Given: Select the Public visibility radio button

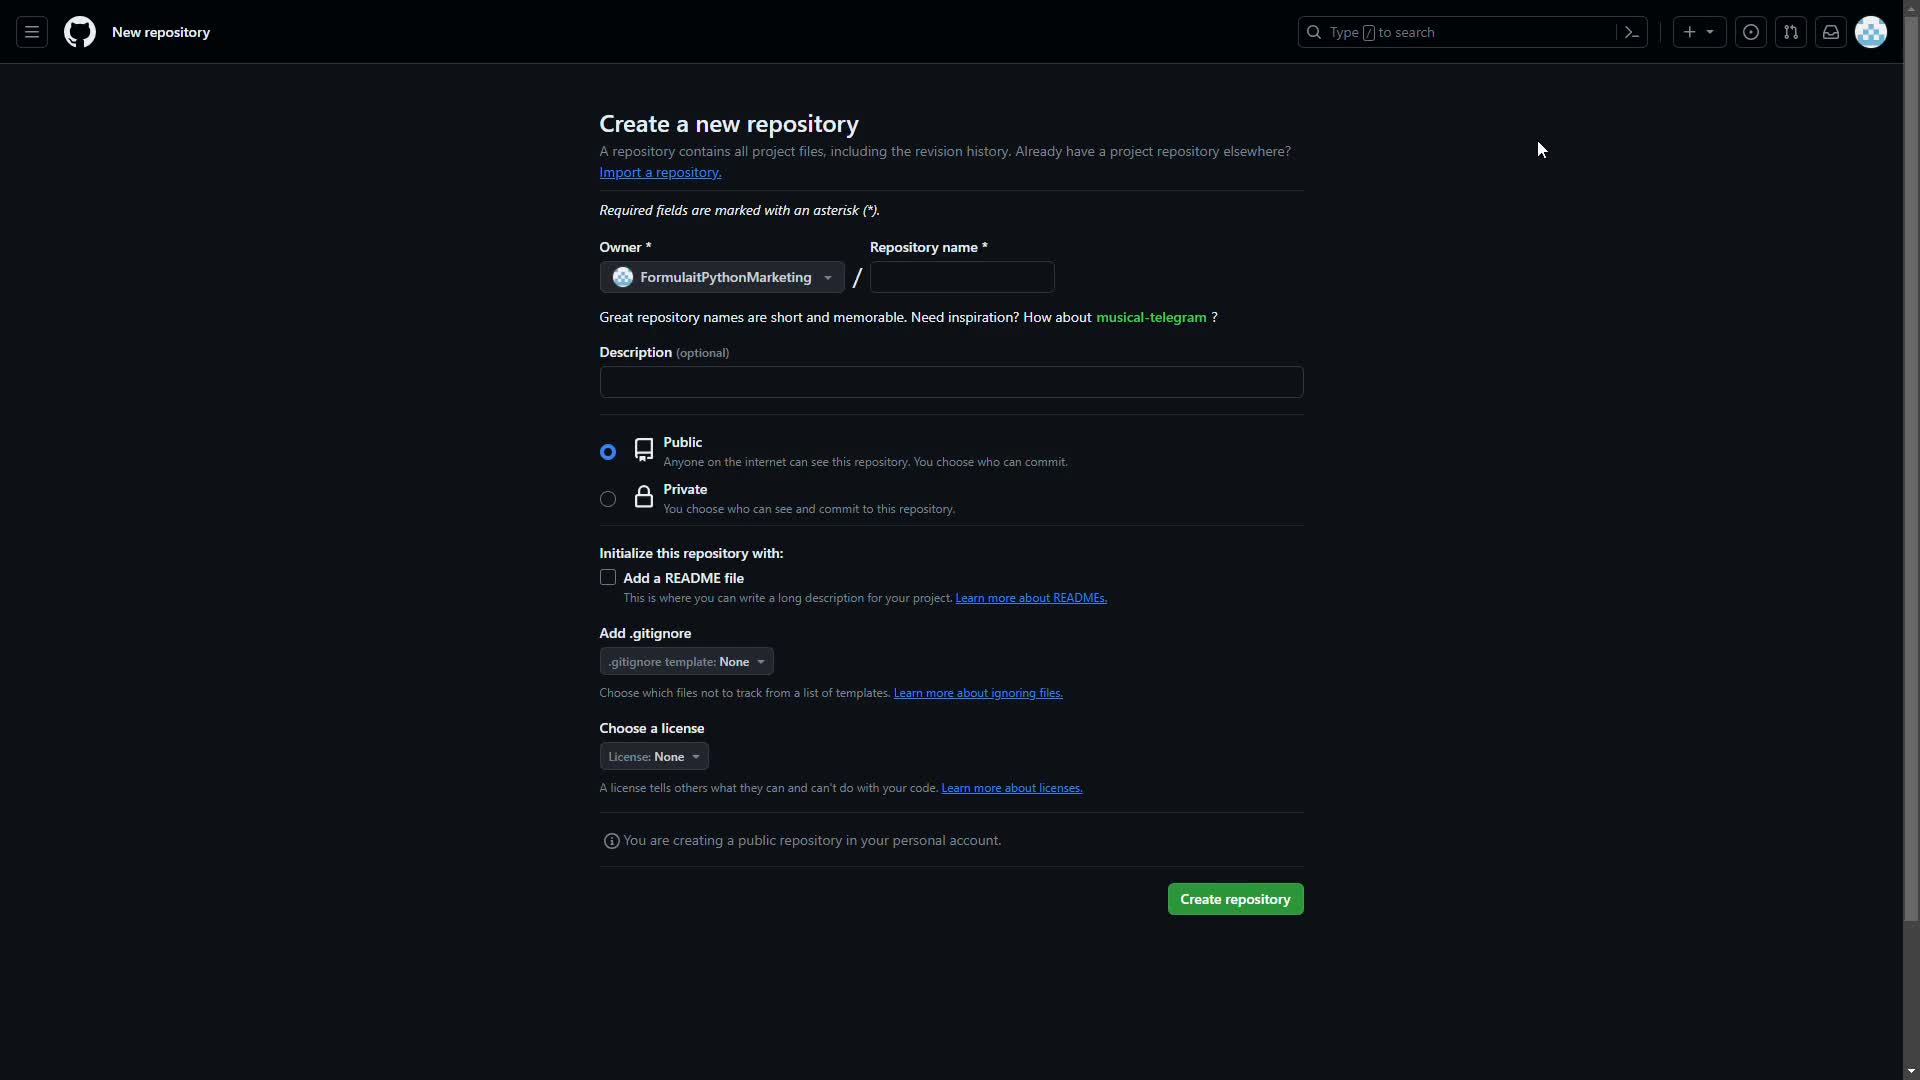Looking at the screenshot, I should pos(608,452).
